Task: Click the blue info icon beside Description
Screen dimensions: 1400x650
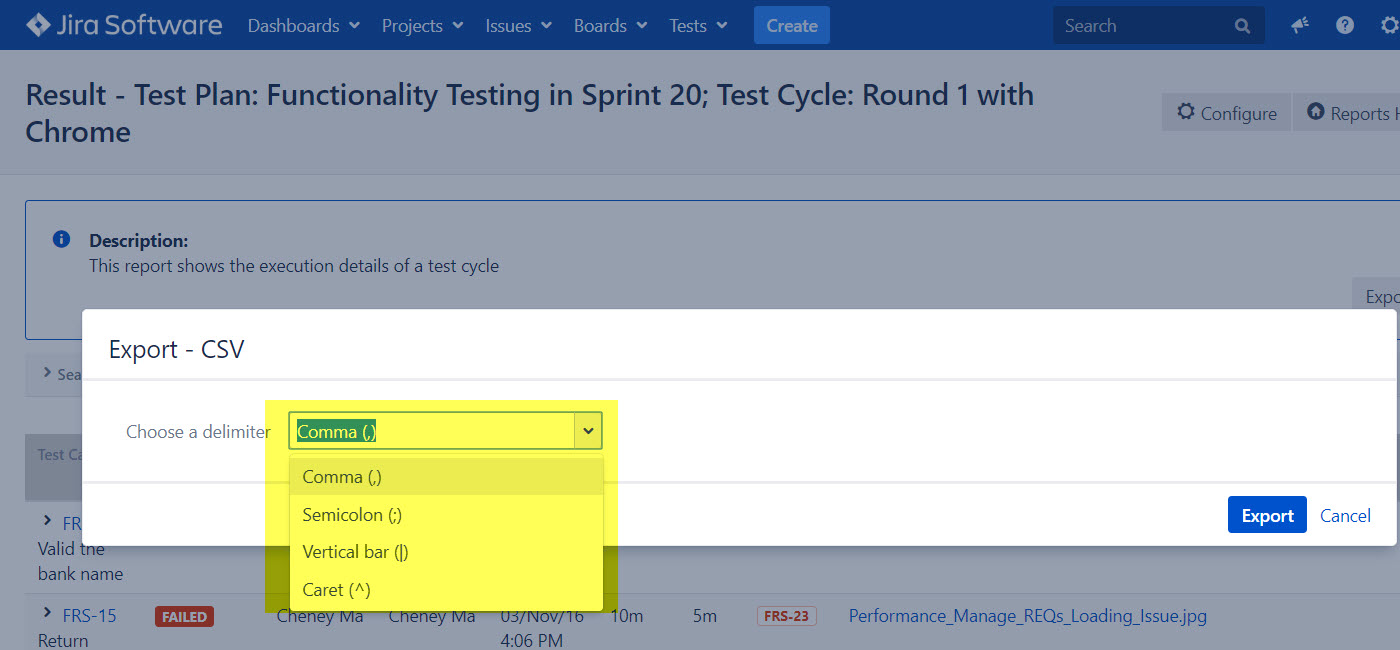Action: point(61,240)
